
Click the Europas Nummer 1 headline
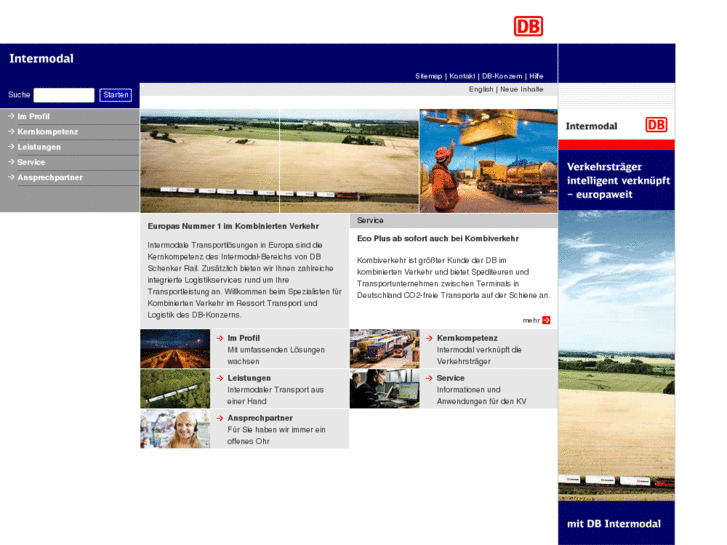(x=233, y=226)
